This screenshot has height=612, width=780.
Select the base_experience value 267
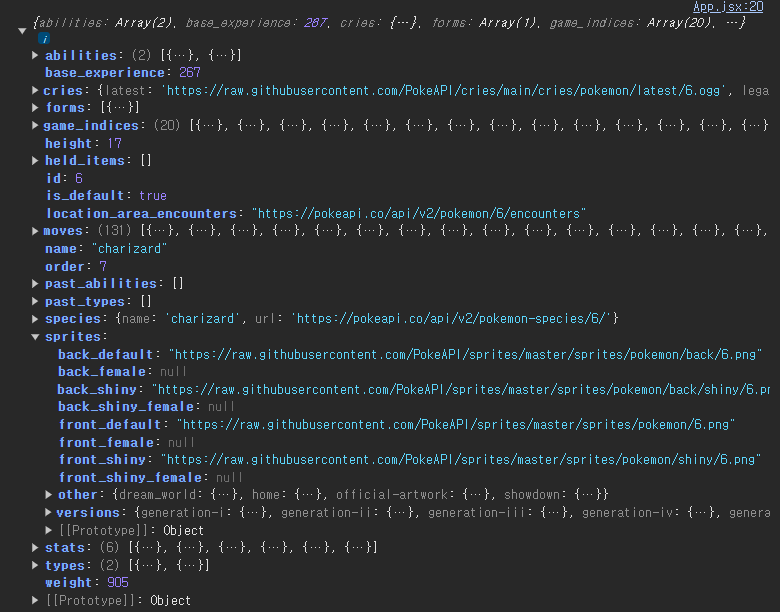pyautogui.click(x=190, y=73)
